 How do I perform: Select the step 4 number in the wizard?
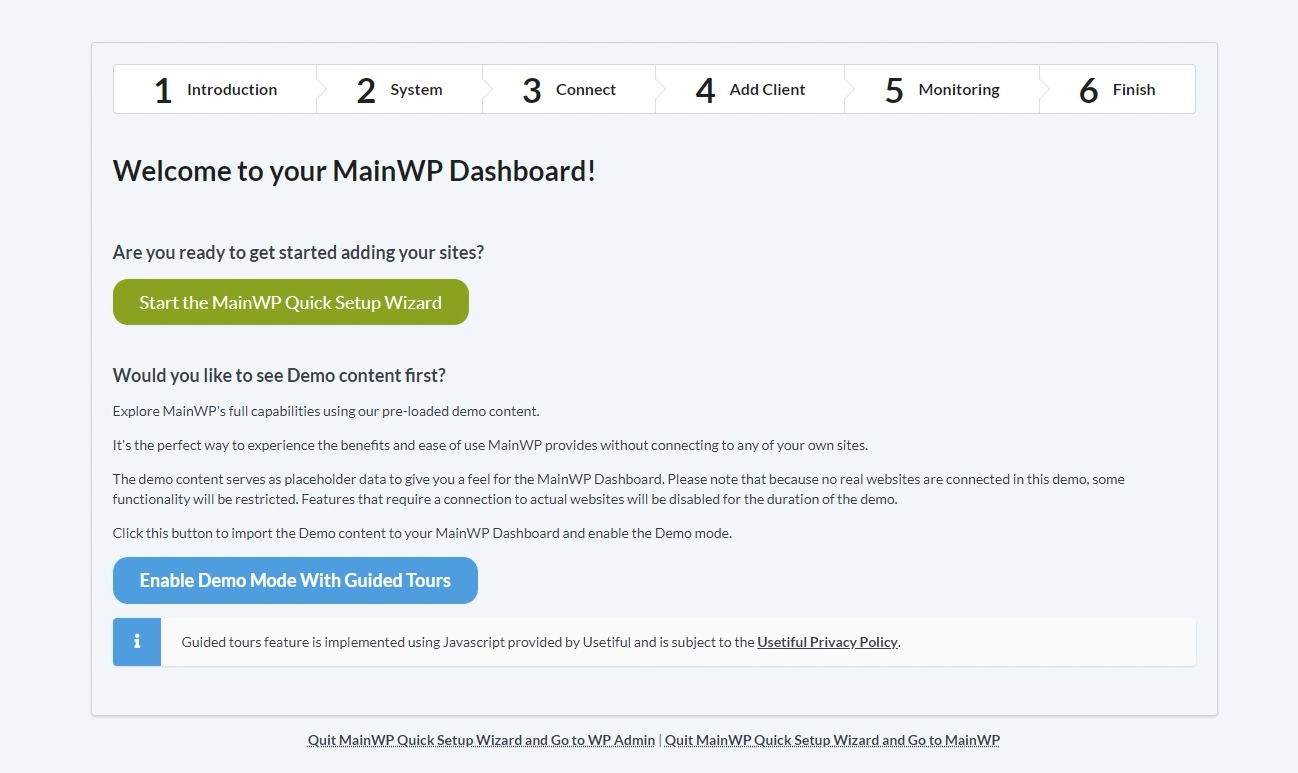pyautogui.click(x=705, y=90)
